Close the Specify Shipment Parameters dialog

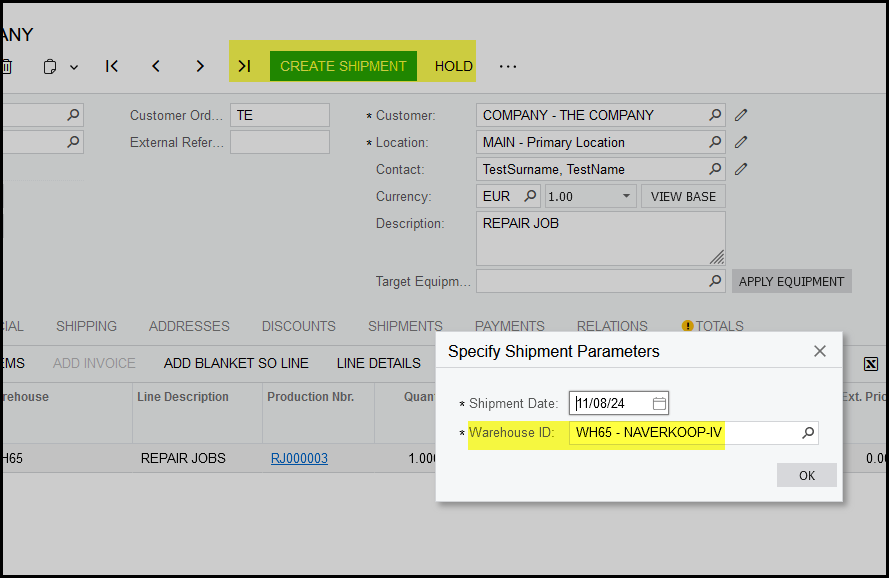(x=820, y=351)
